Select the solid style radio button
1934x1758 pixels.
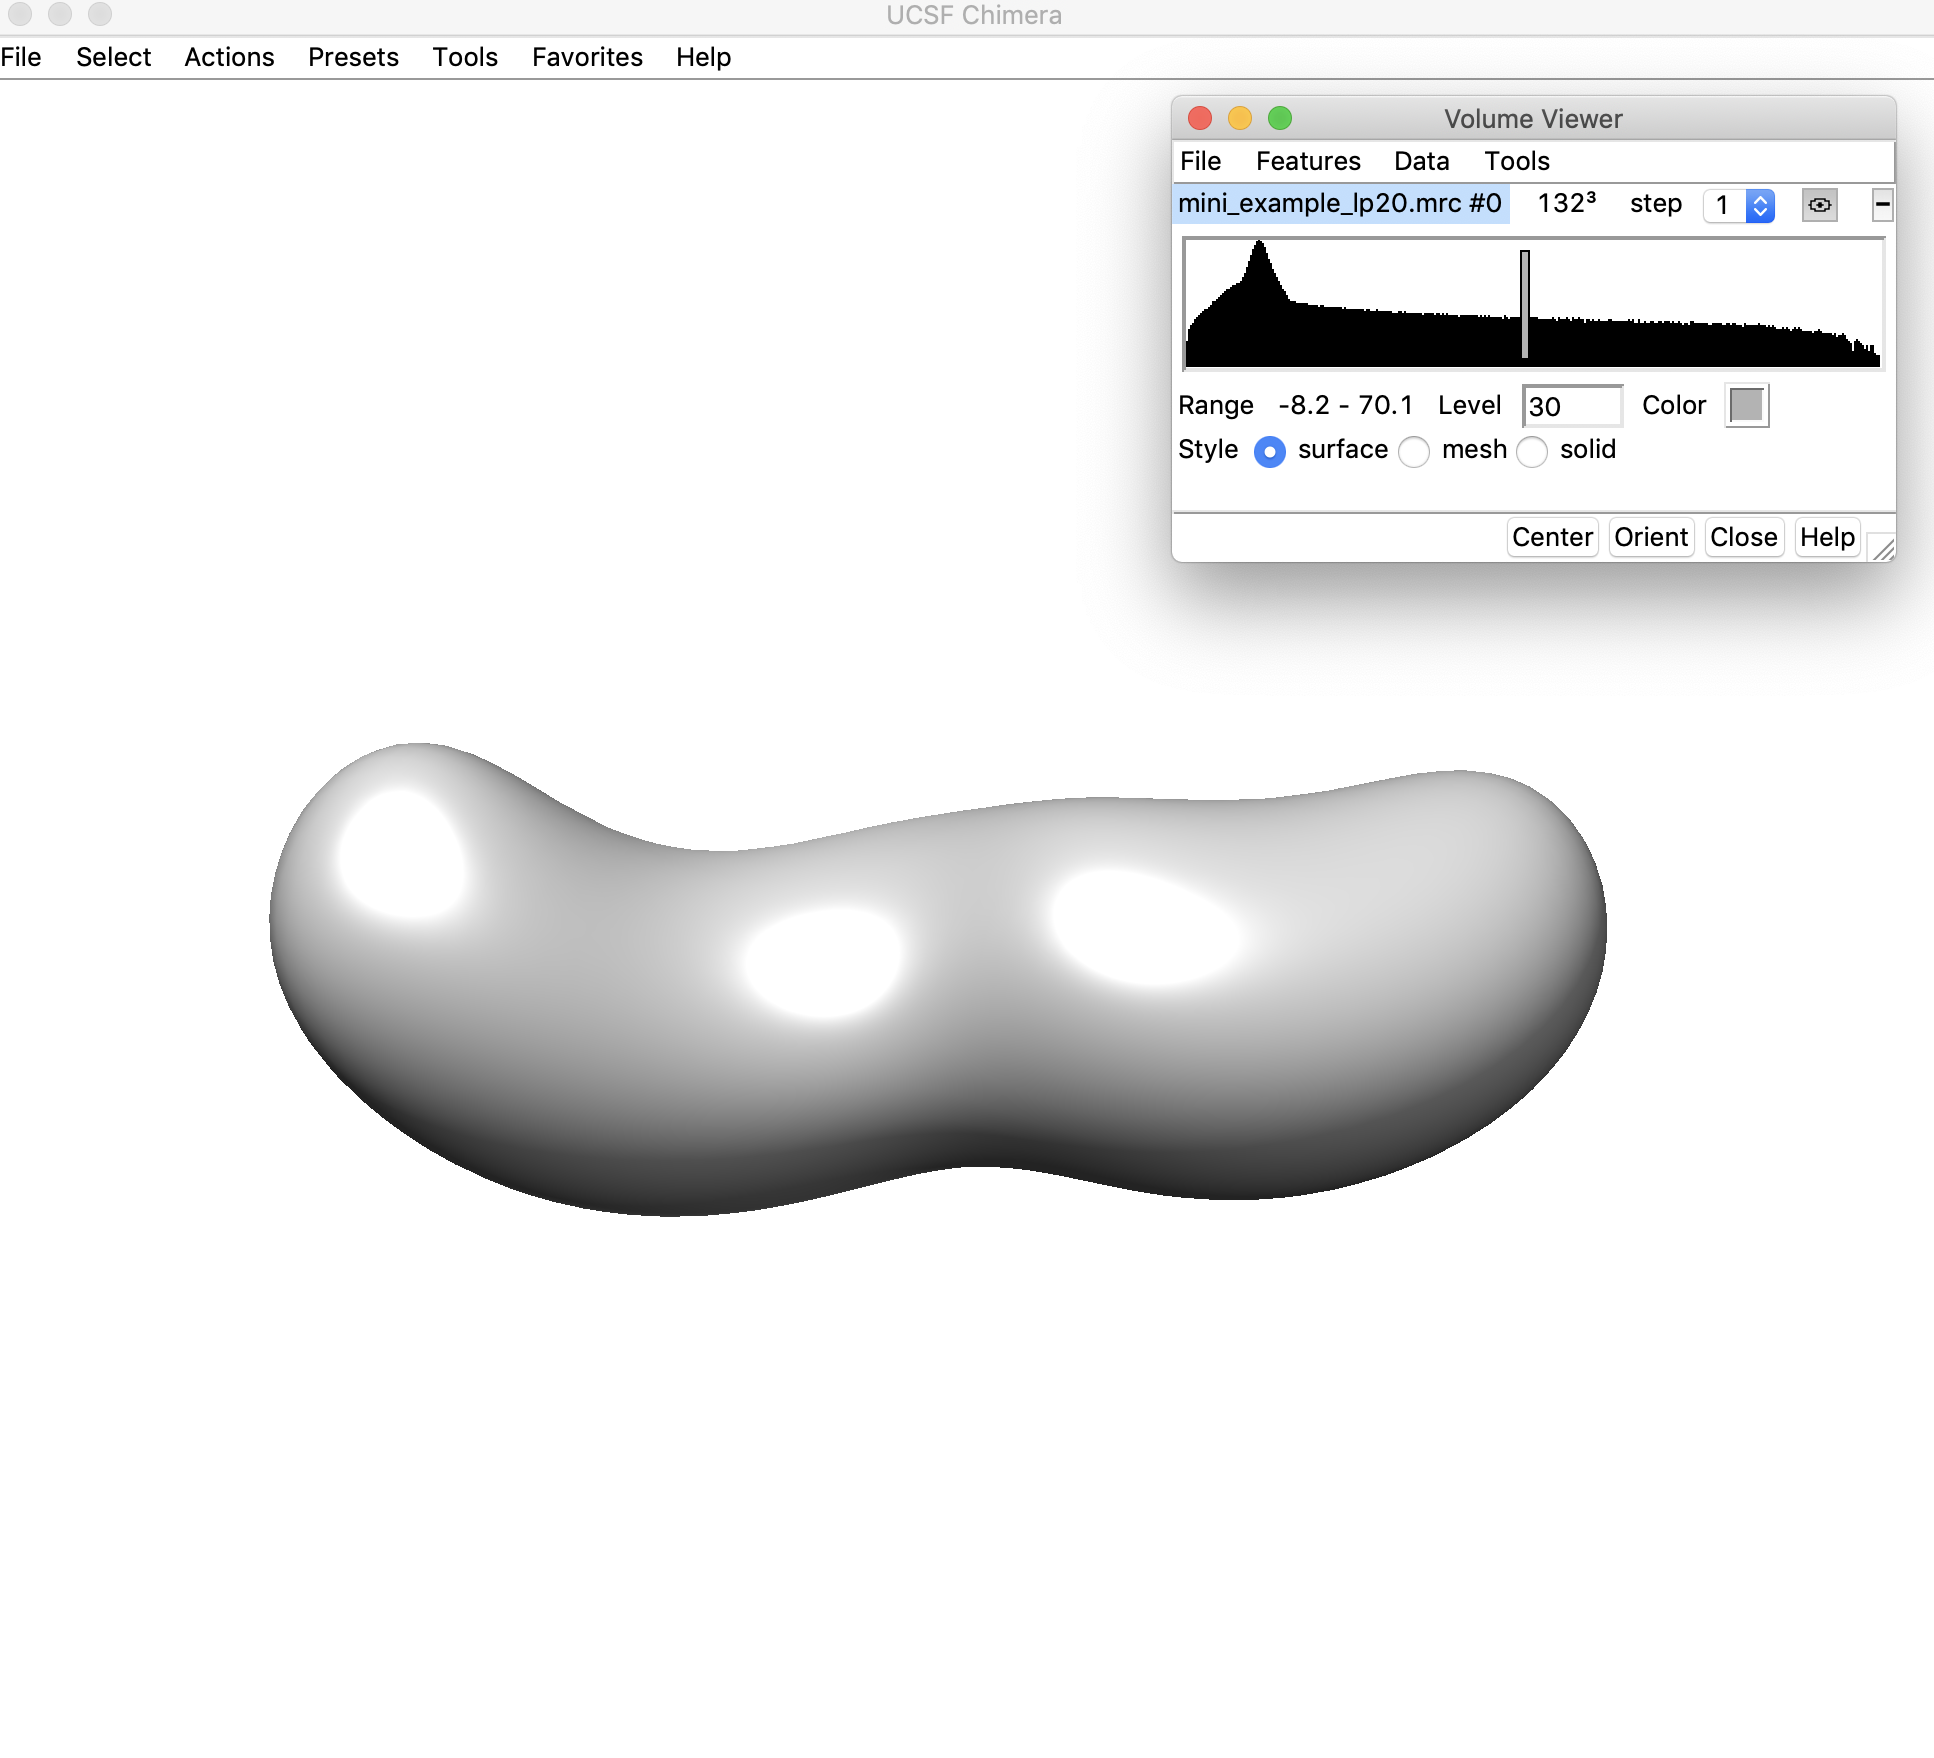pyautogui.click(x=1531, y=451)
